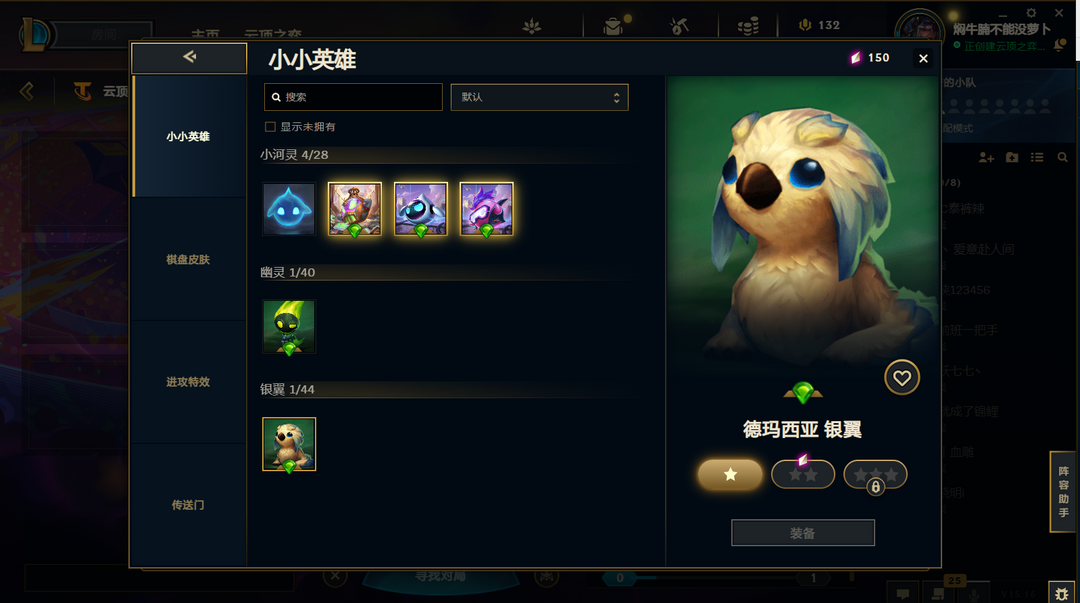
Task: Click the 搜索 search field
Action: pyautogui.click(x=353, y=97)
